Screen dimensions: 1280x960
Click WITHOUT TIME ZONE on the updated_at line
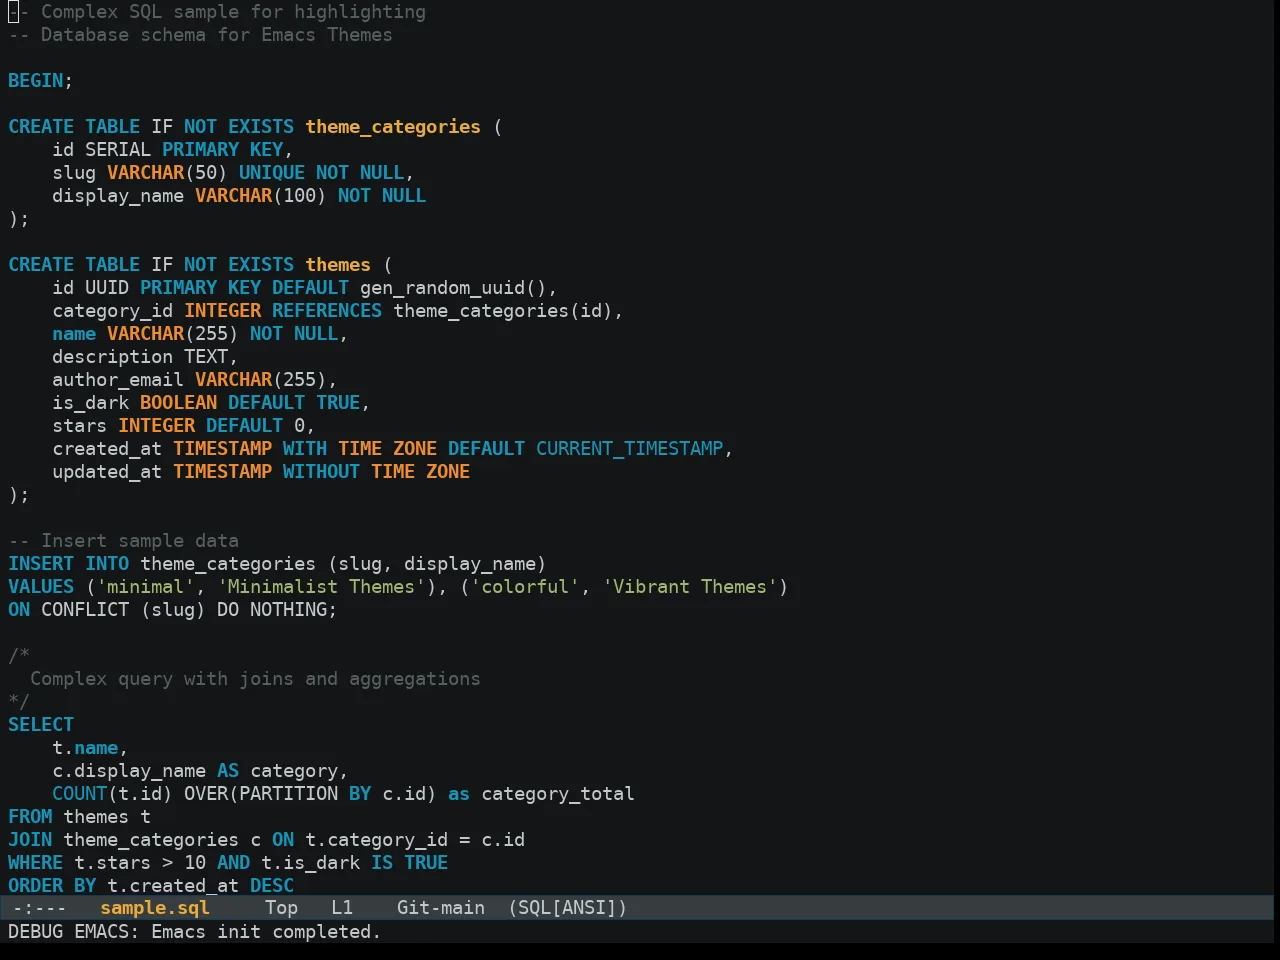pos(376,472)
